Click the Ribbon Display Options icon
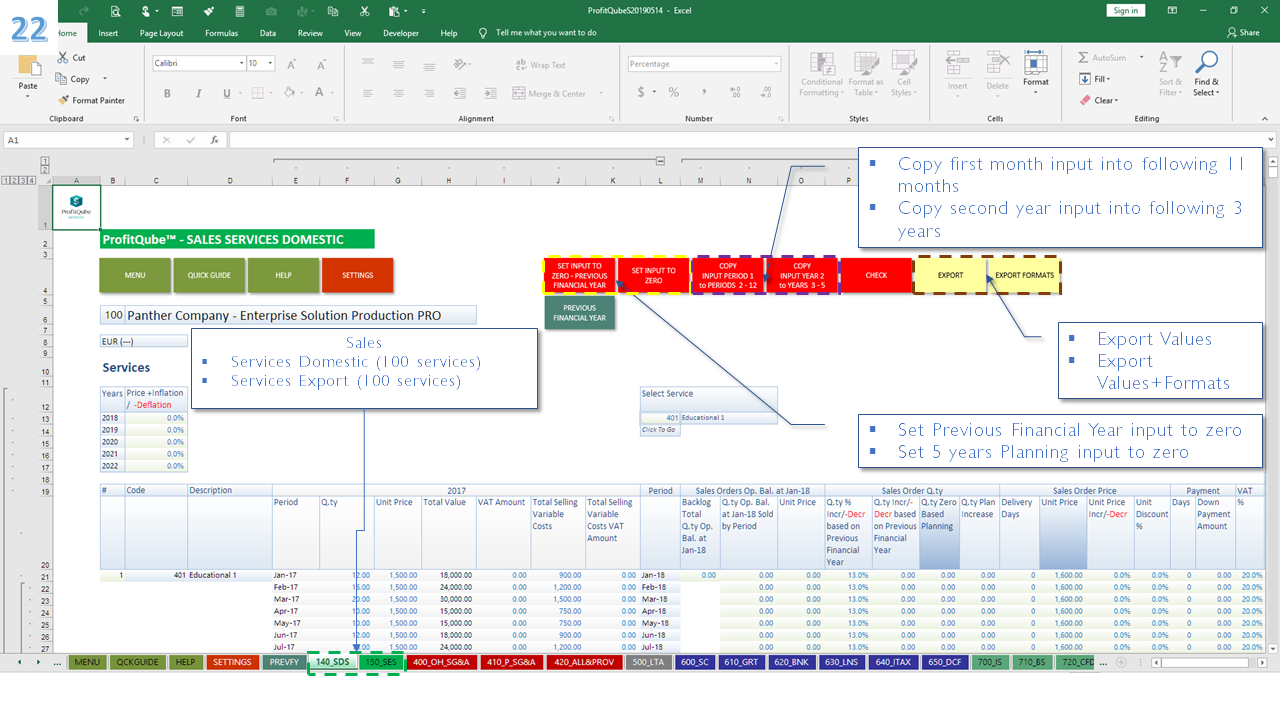The height and width of the screenshot is (720, 1280). coord(1174,10)
